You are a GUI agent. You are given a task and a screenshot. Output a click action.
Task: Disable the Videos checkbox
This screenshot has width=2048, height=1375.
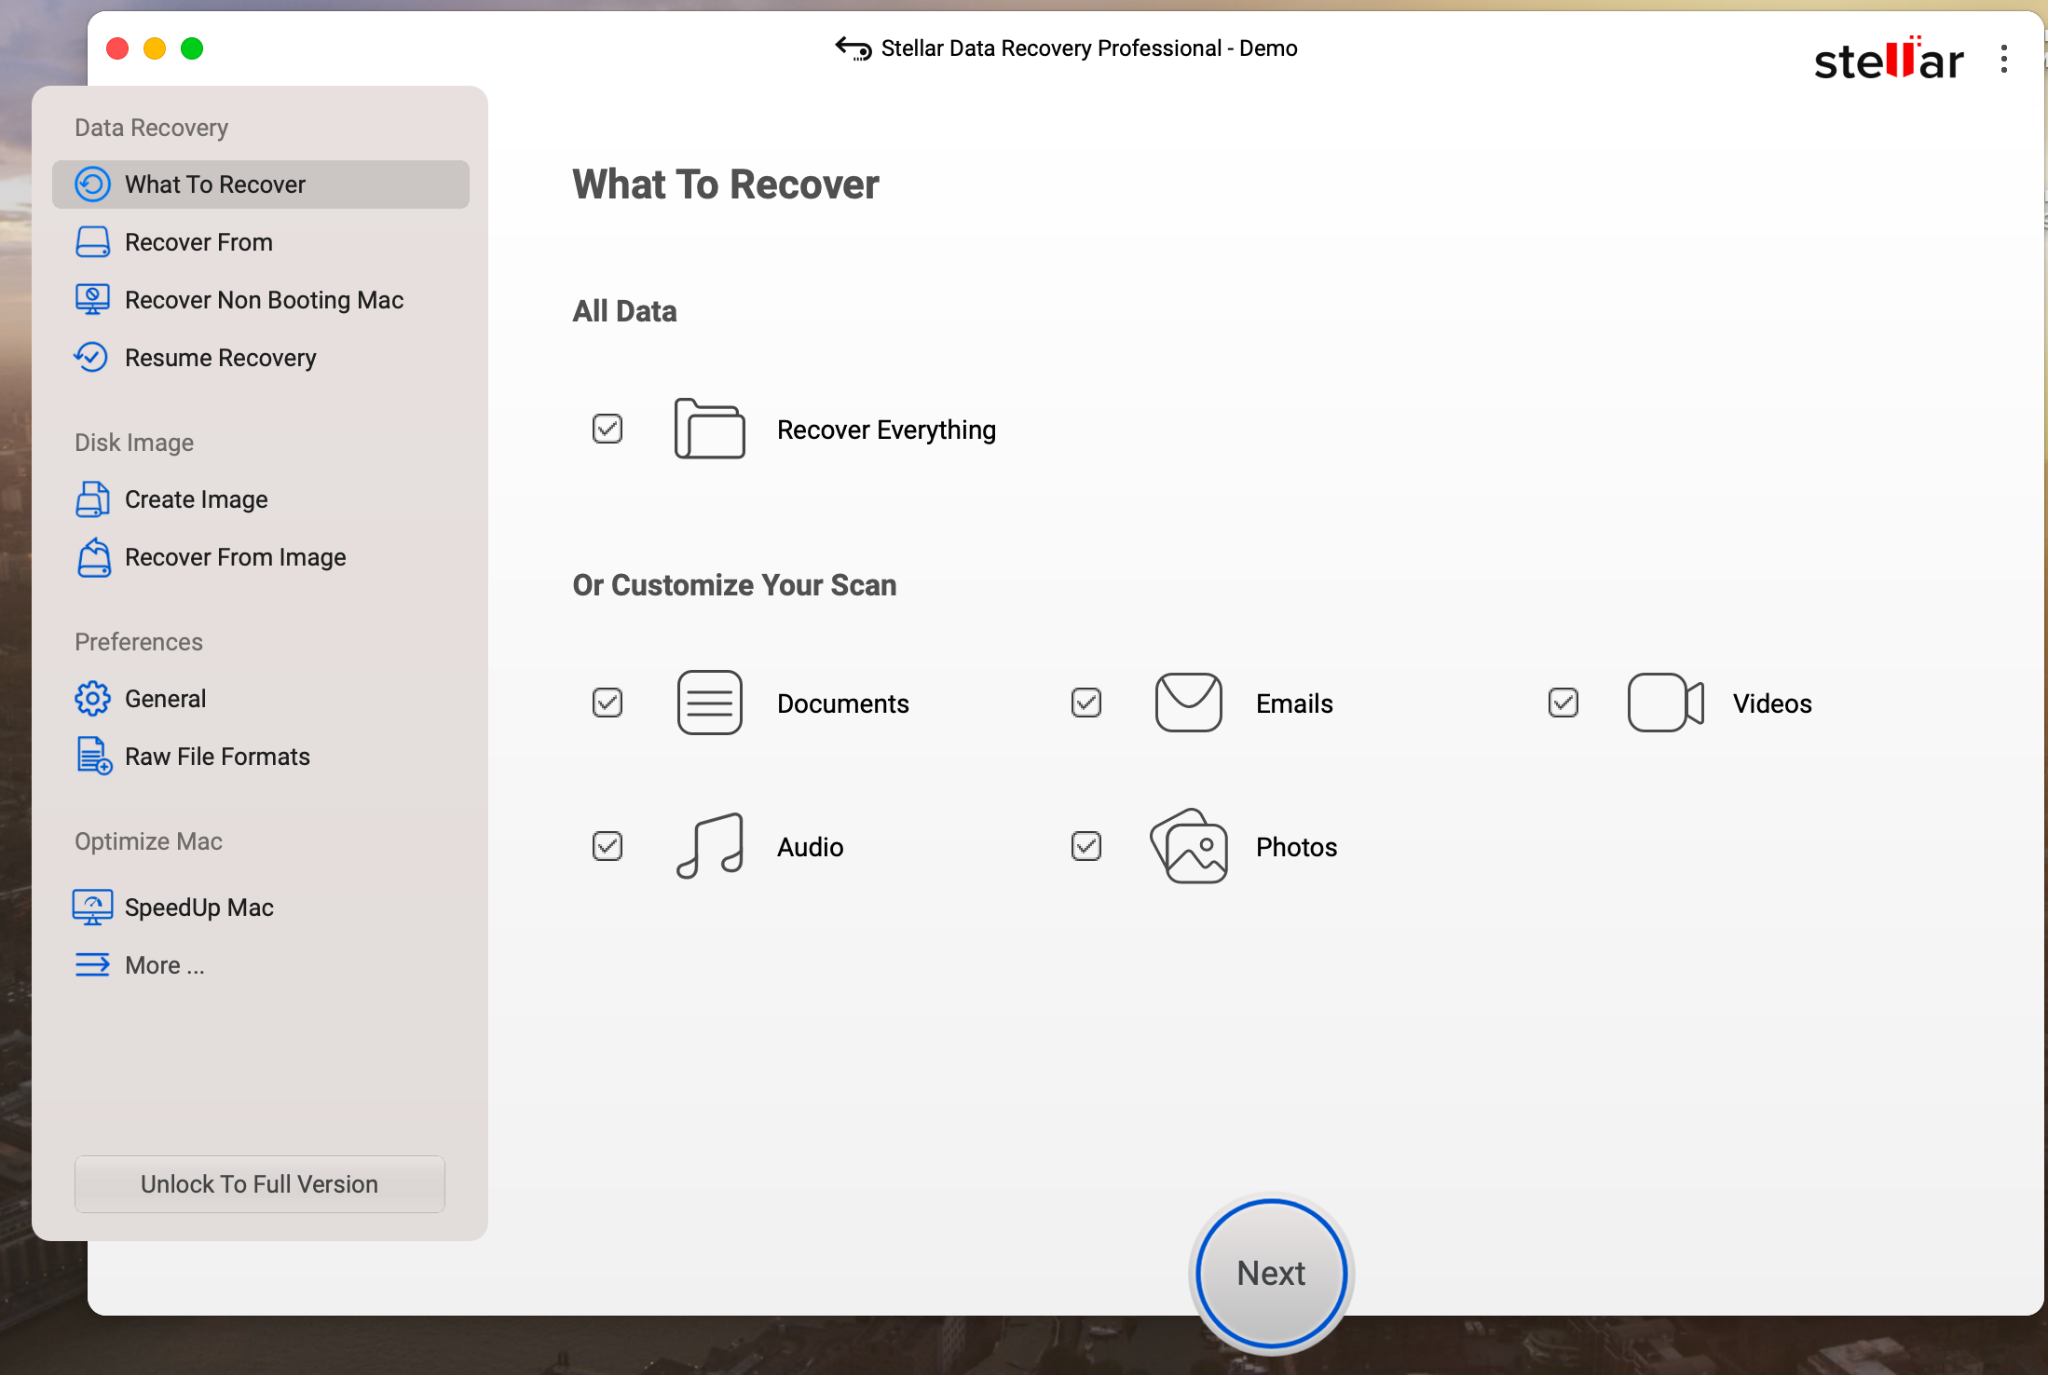tap(1563, 703)
